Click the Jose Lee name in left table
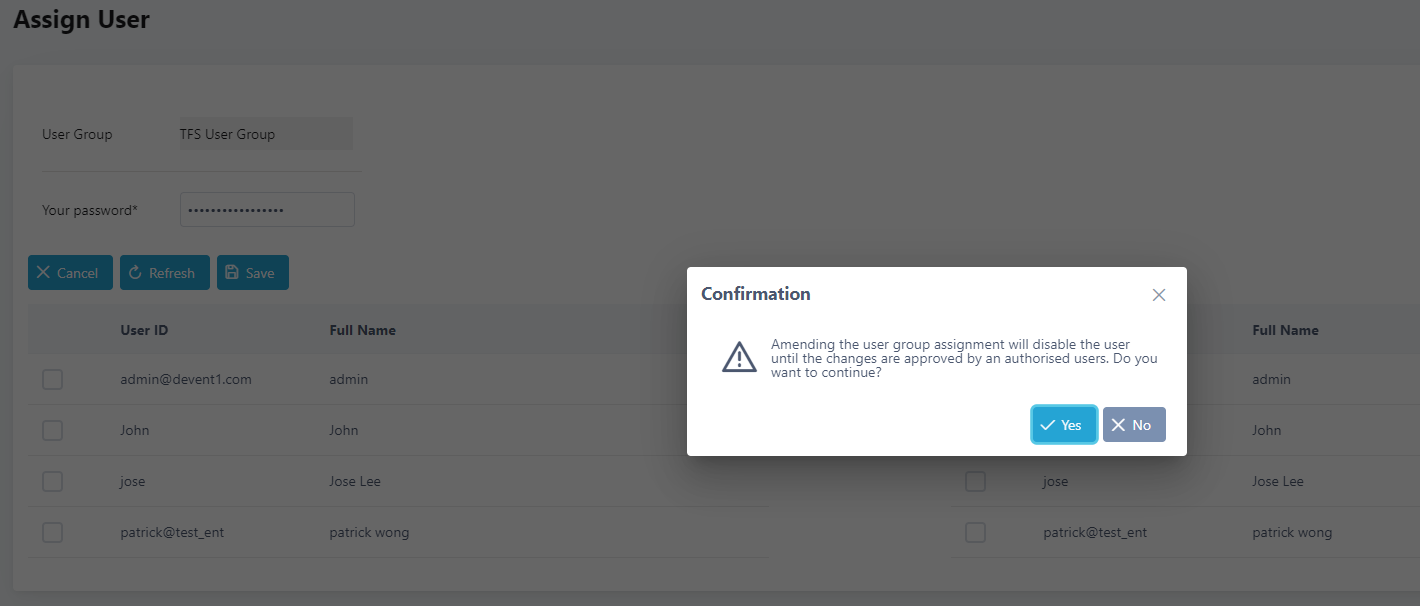1420x606 pixels. [x=355, y=481]
